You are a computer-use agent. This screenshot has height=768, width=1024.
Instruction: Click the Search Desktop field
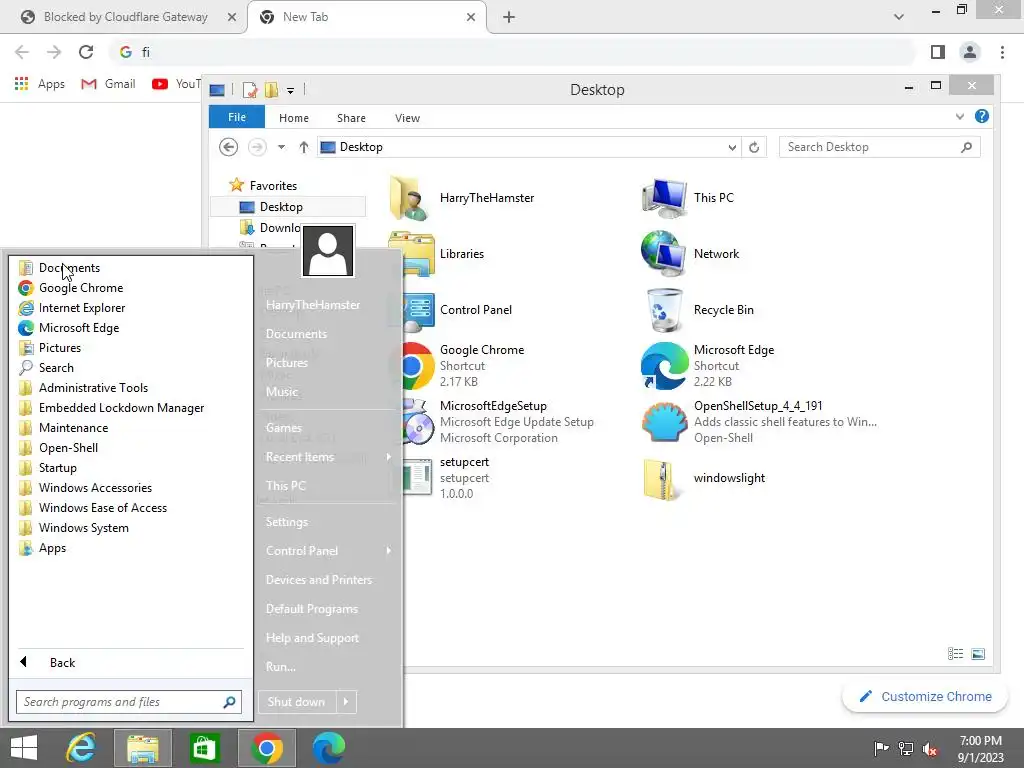[x=880, y=147]
